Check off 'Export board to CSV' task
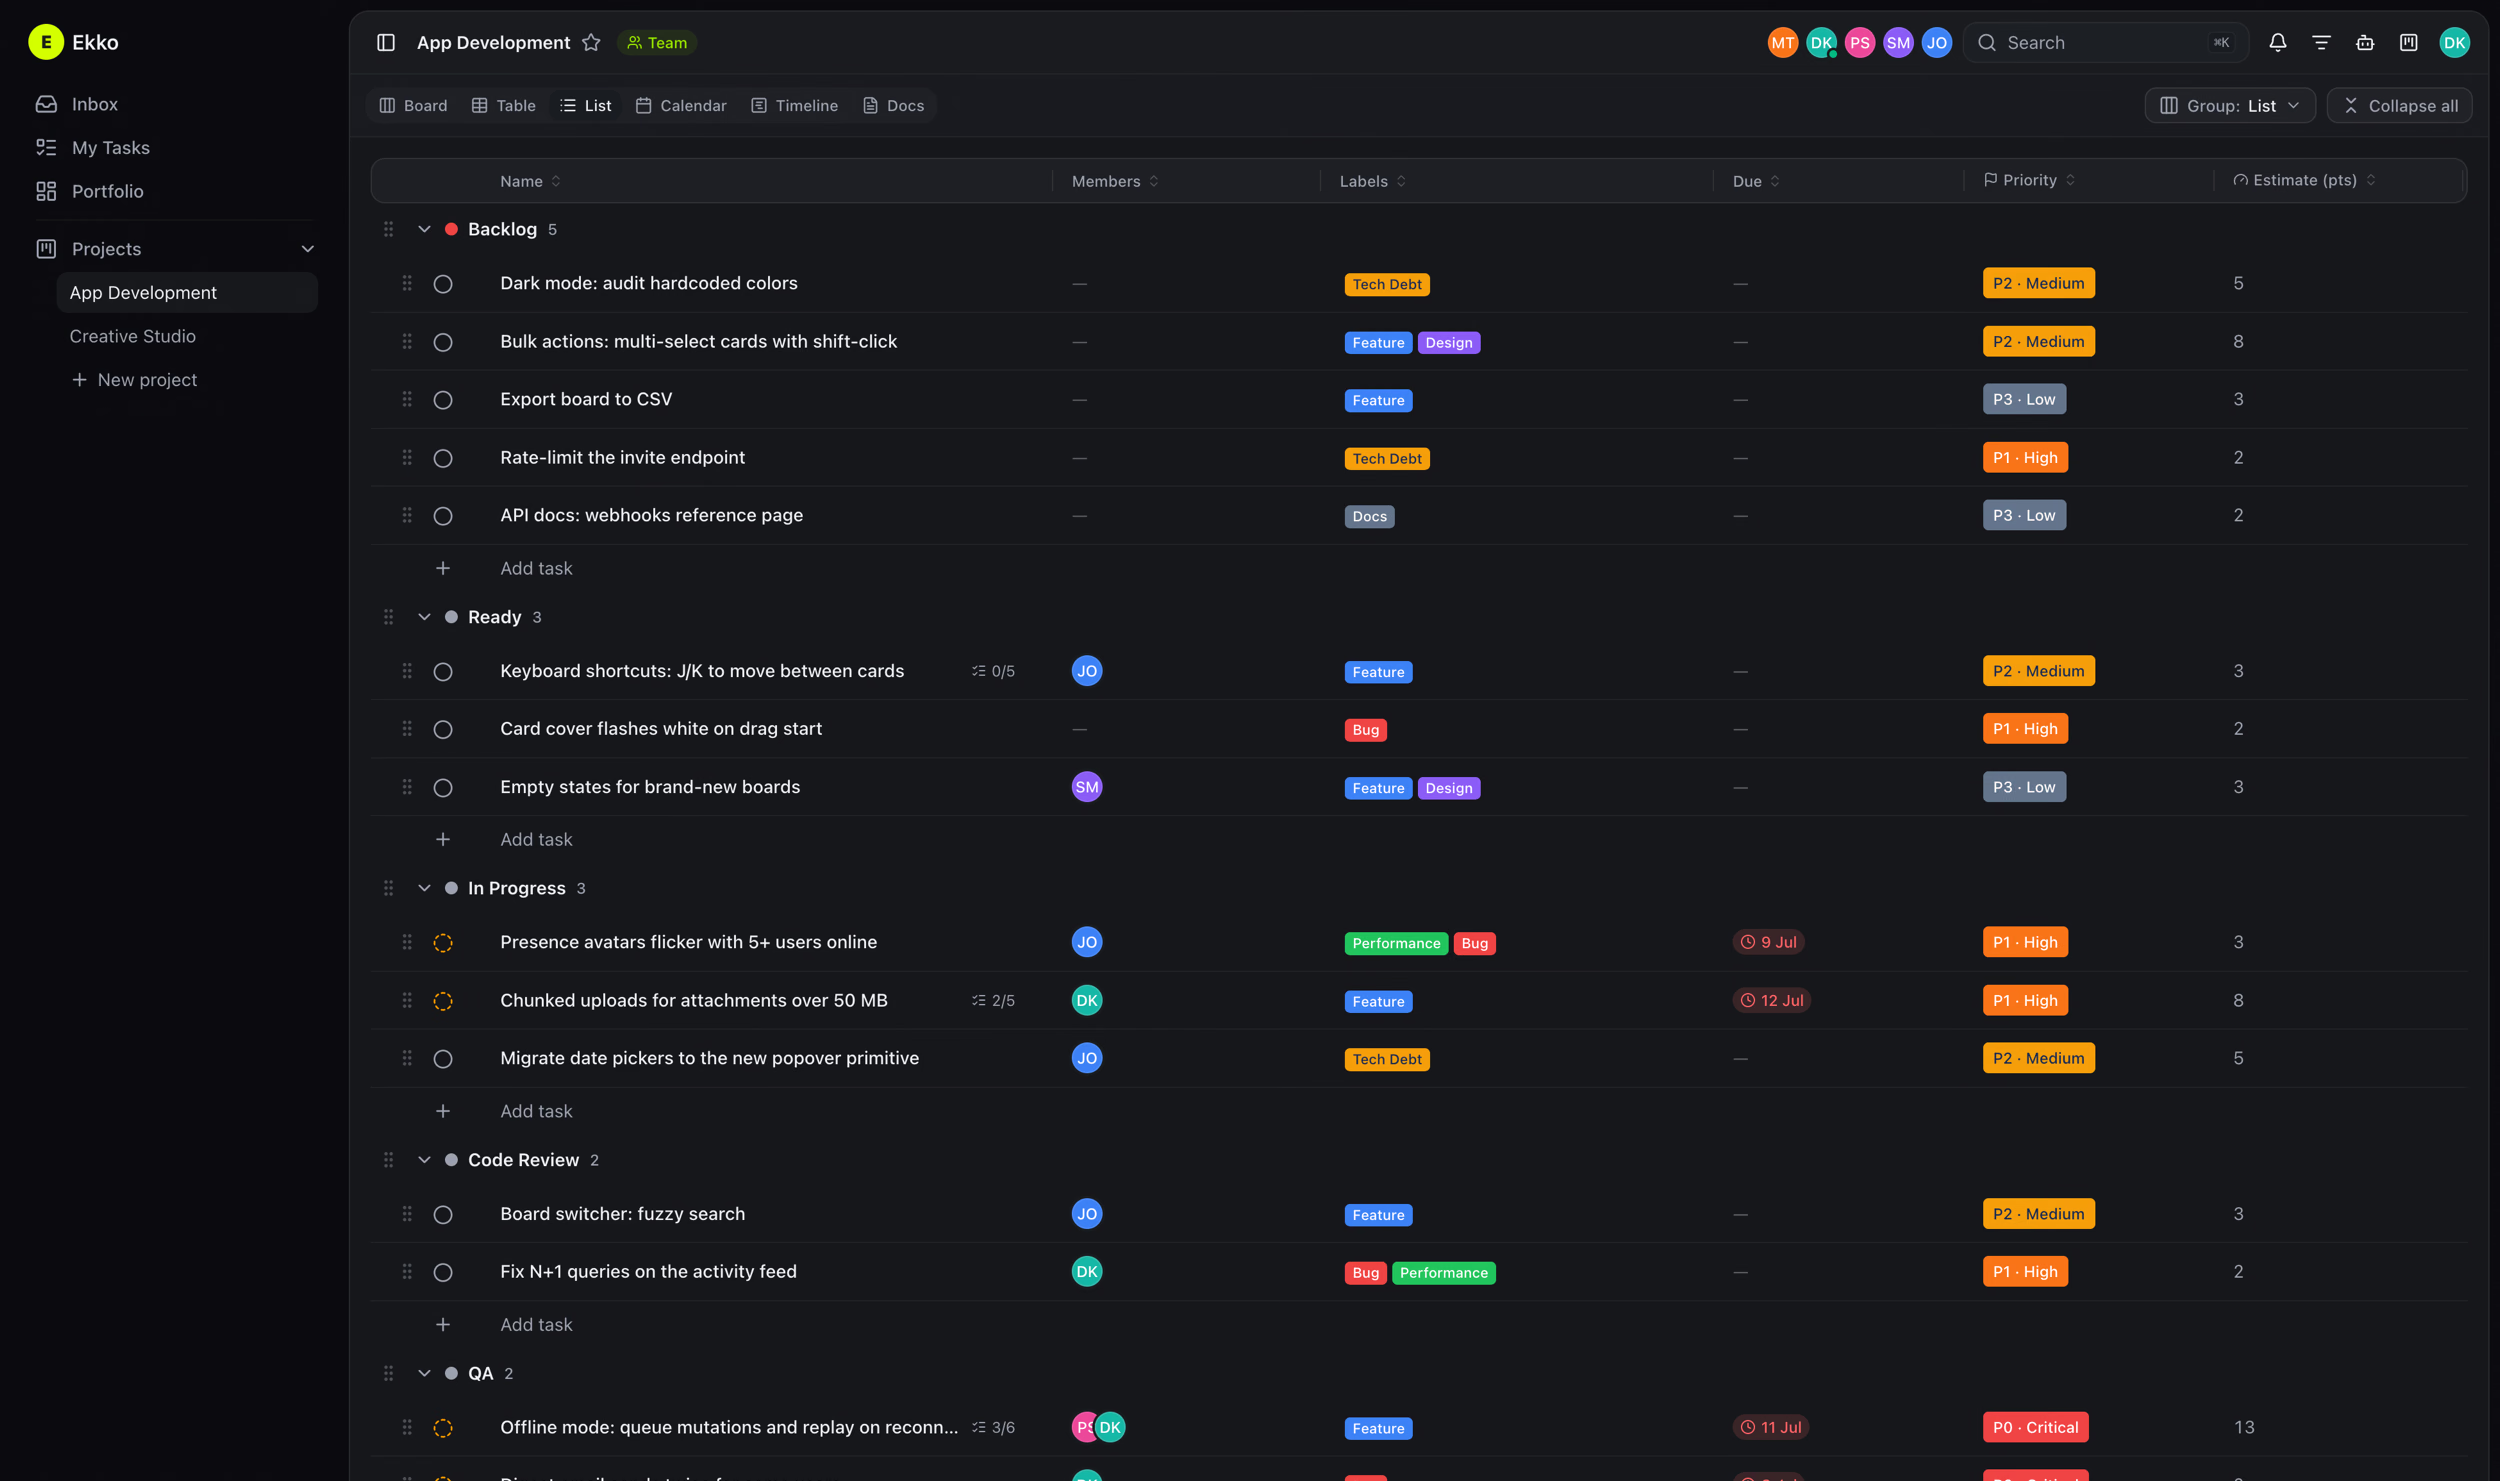 (x=443, y=400)
